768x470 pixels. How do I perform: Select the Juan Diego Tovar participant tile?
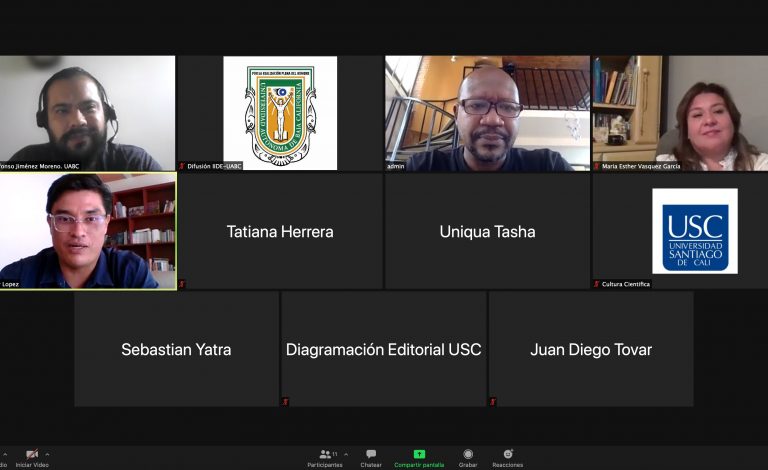point(590,349)
